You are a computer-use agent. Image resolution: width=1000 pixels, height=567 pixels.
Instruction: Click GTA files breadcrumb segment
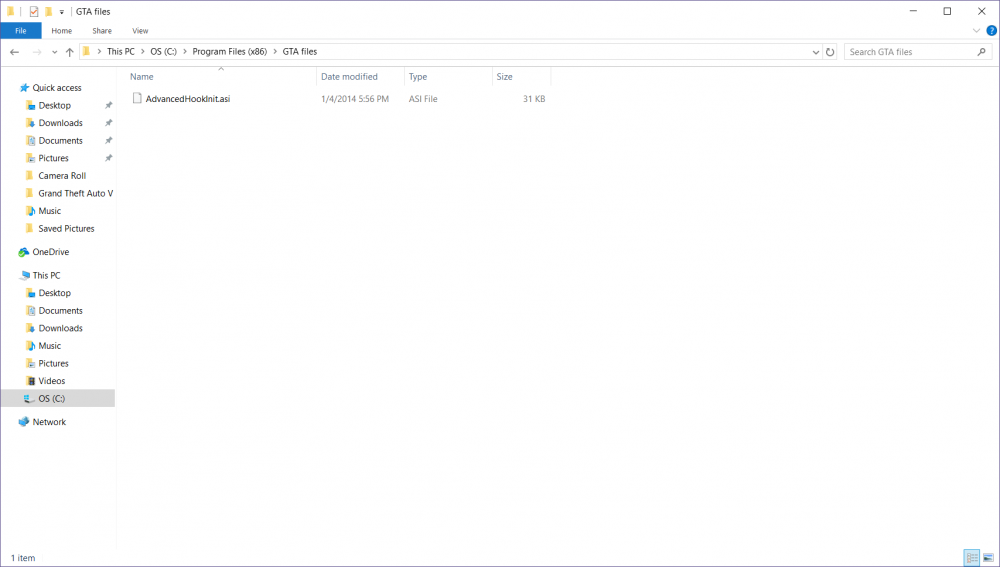tap(300, 52)
